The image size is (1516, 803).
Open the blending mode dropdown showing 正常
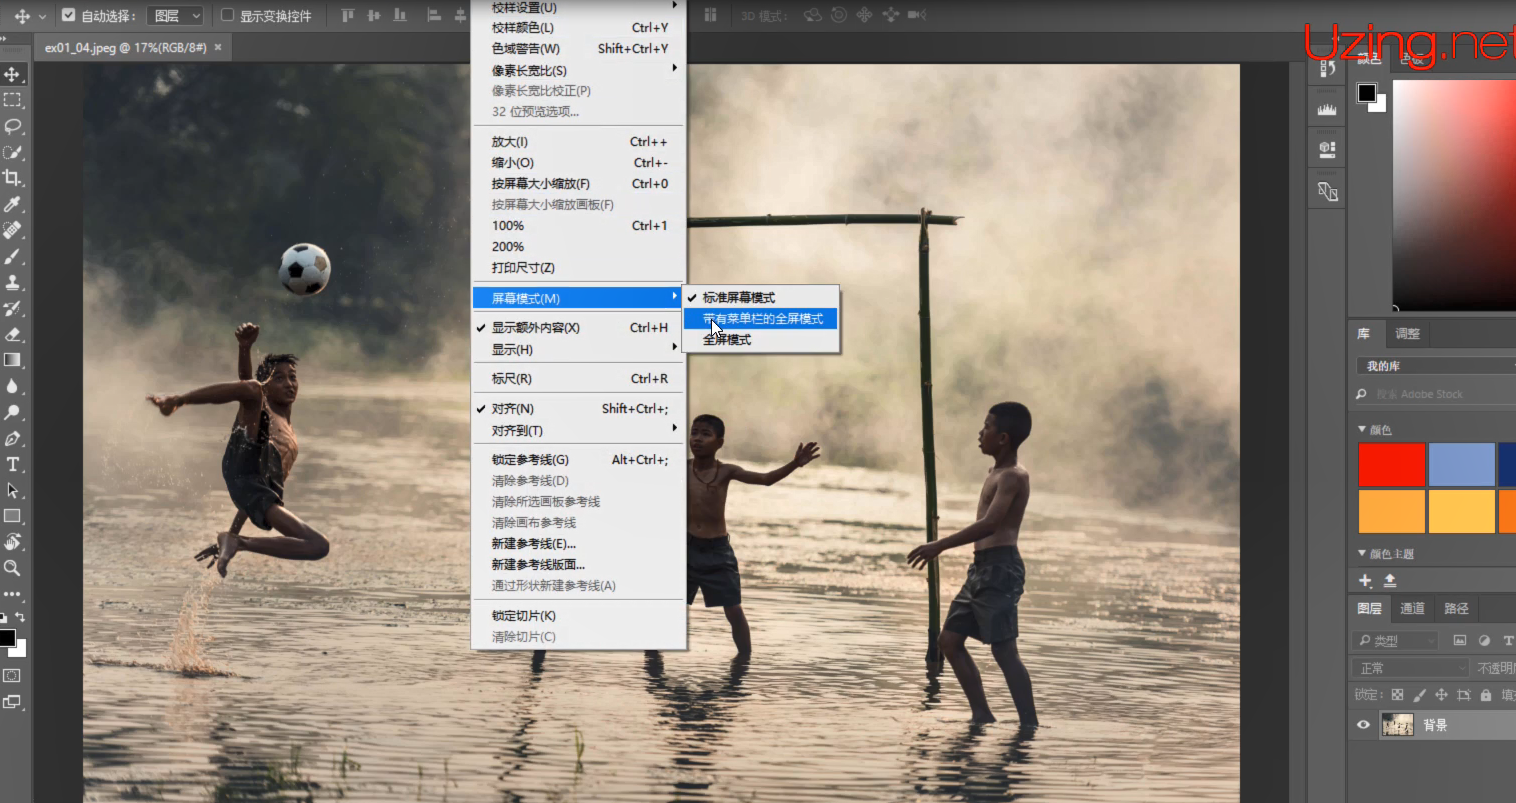[x=1408, y=666]
